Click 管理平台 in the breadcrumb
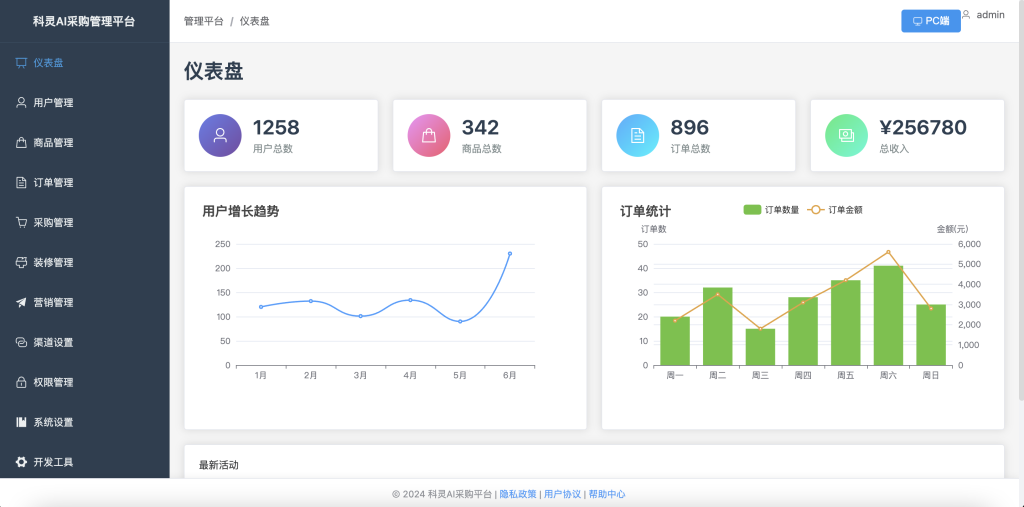1024x507 pixels. pos(204,21)
